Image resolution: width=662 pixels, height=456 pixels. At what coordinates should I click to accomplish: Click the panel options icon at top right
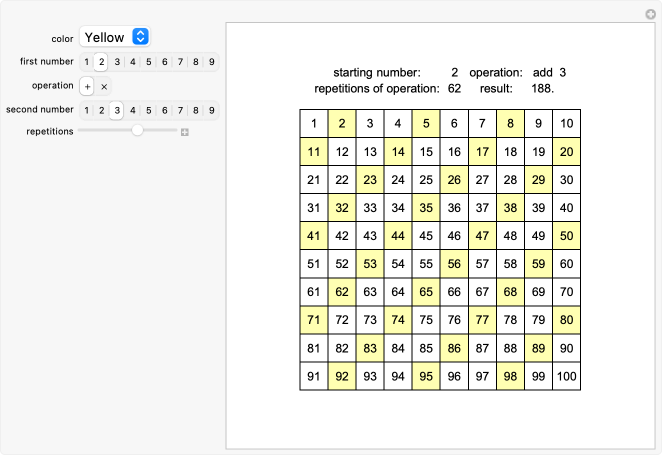click(x=651, y=14)
